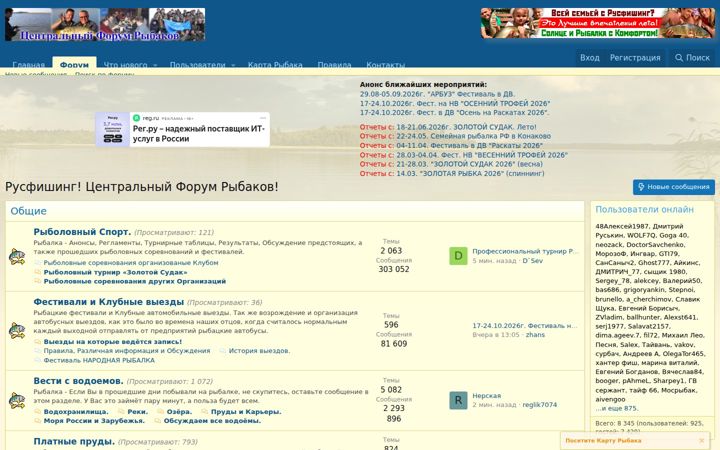Open the Форум tab
The height and width of the screenshot is (450, 720).
pos(74,63)
